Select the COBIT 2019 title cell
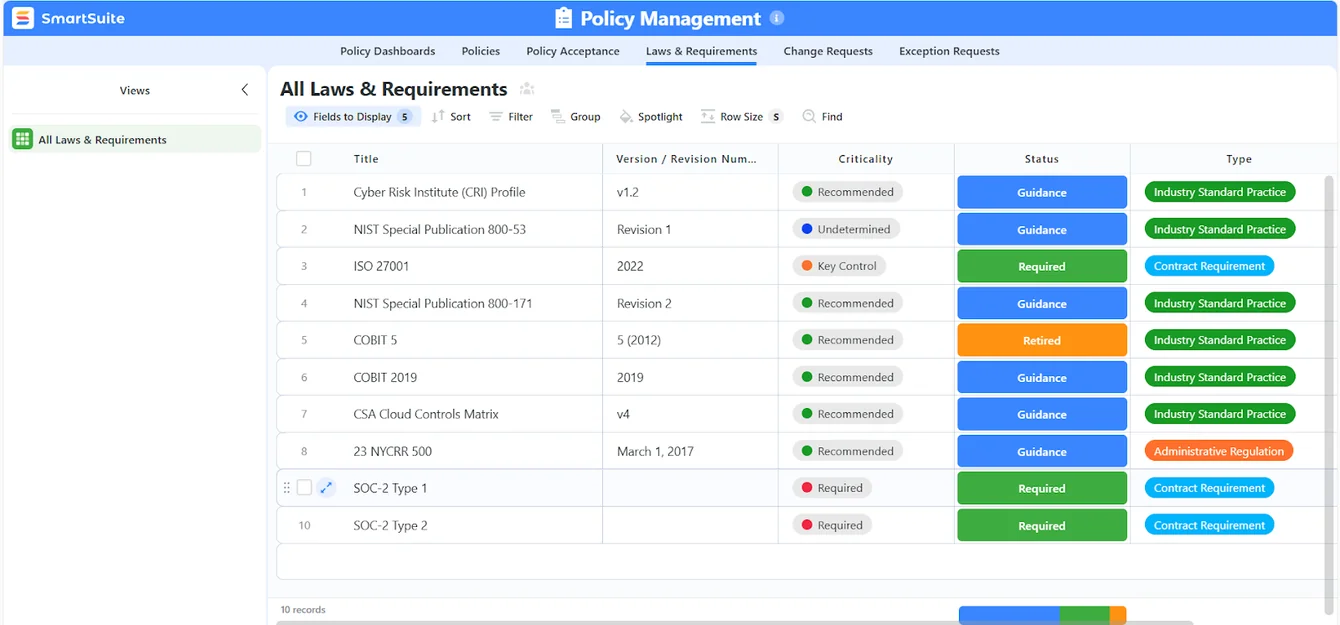The height and width of the screenshot is (625, 1340). [385, 377]
